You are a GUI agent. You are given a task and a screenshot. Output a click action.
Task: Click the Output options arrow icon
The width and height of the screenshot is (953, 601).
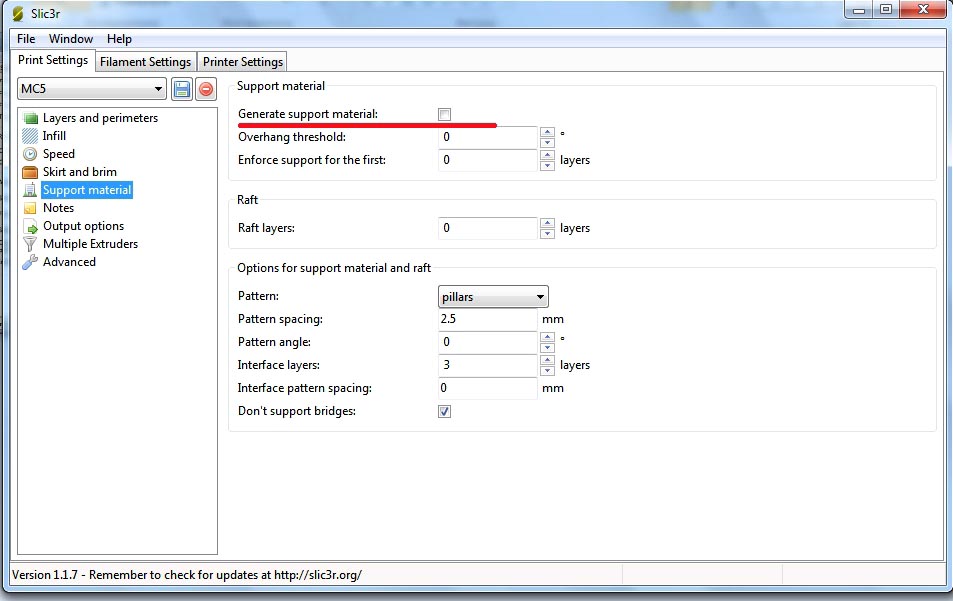pyautogui.click(x=30, y=226)
